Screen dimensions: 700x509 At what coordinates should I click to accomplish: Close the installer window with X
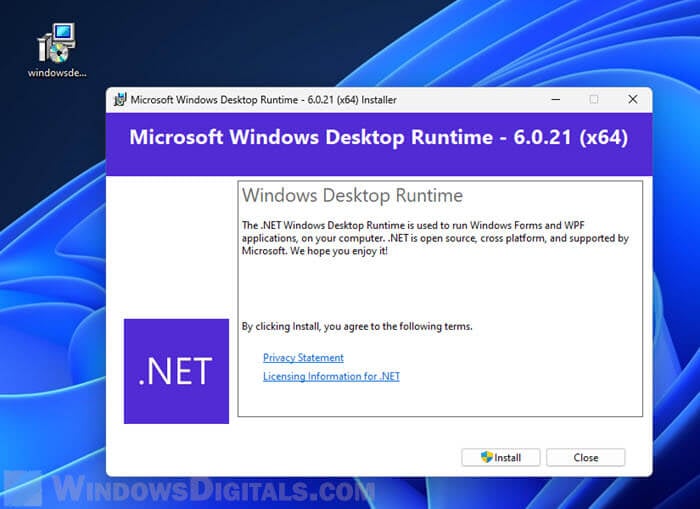(x=633, y=100)
